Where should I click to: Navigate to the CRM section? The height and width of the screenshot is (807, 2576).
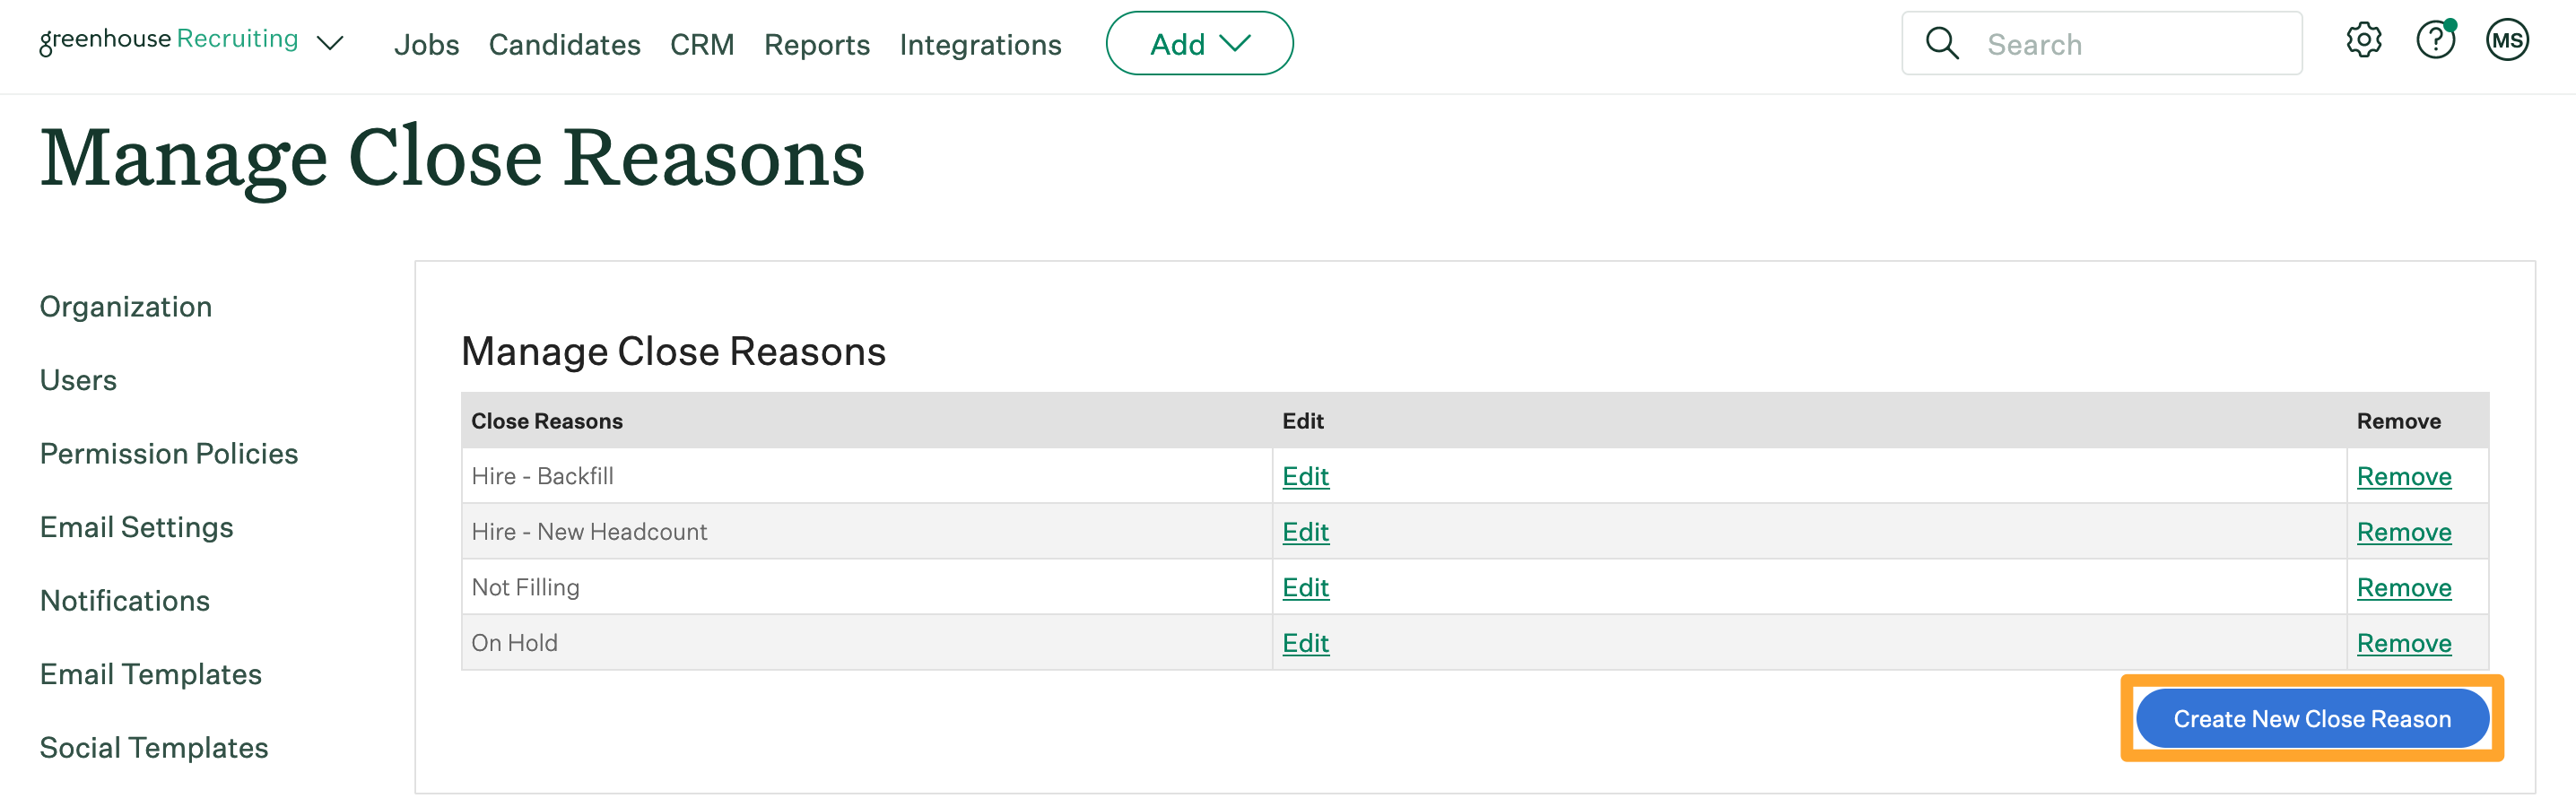click(702, 44)
